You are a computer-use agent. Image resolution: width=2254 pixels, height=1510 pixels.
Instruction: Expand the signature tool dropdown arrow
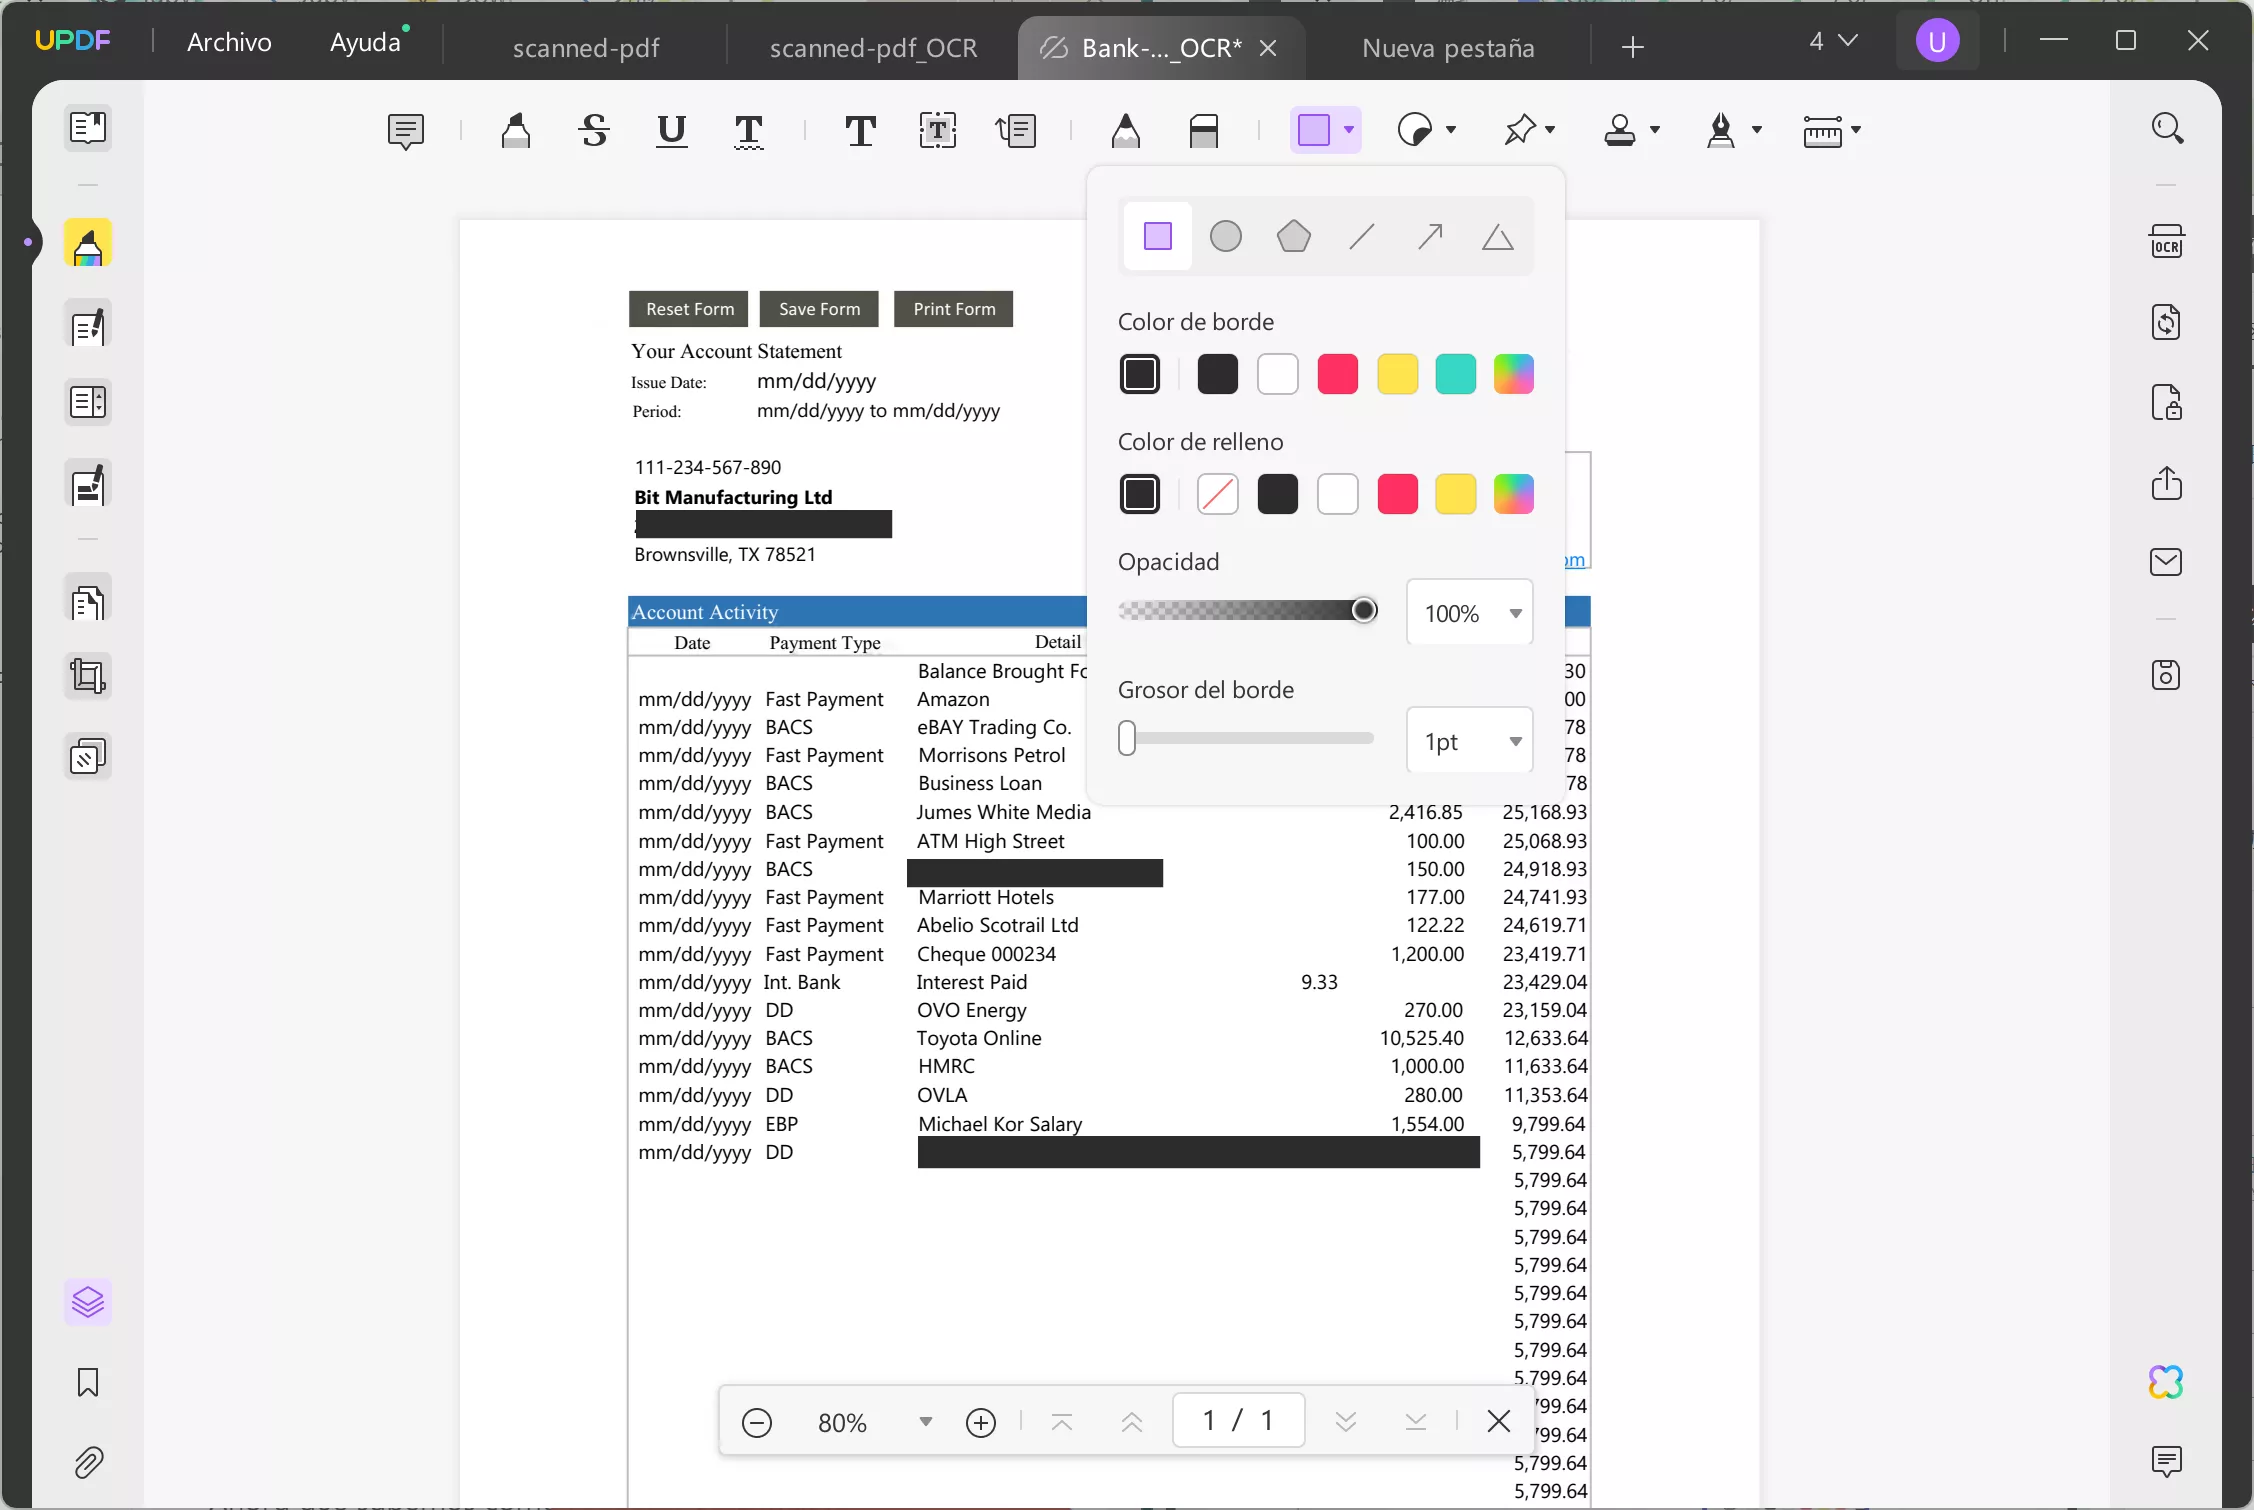point(1757,130)
